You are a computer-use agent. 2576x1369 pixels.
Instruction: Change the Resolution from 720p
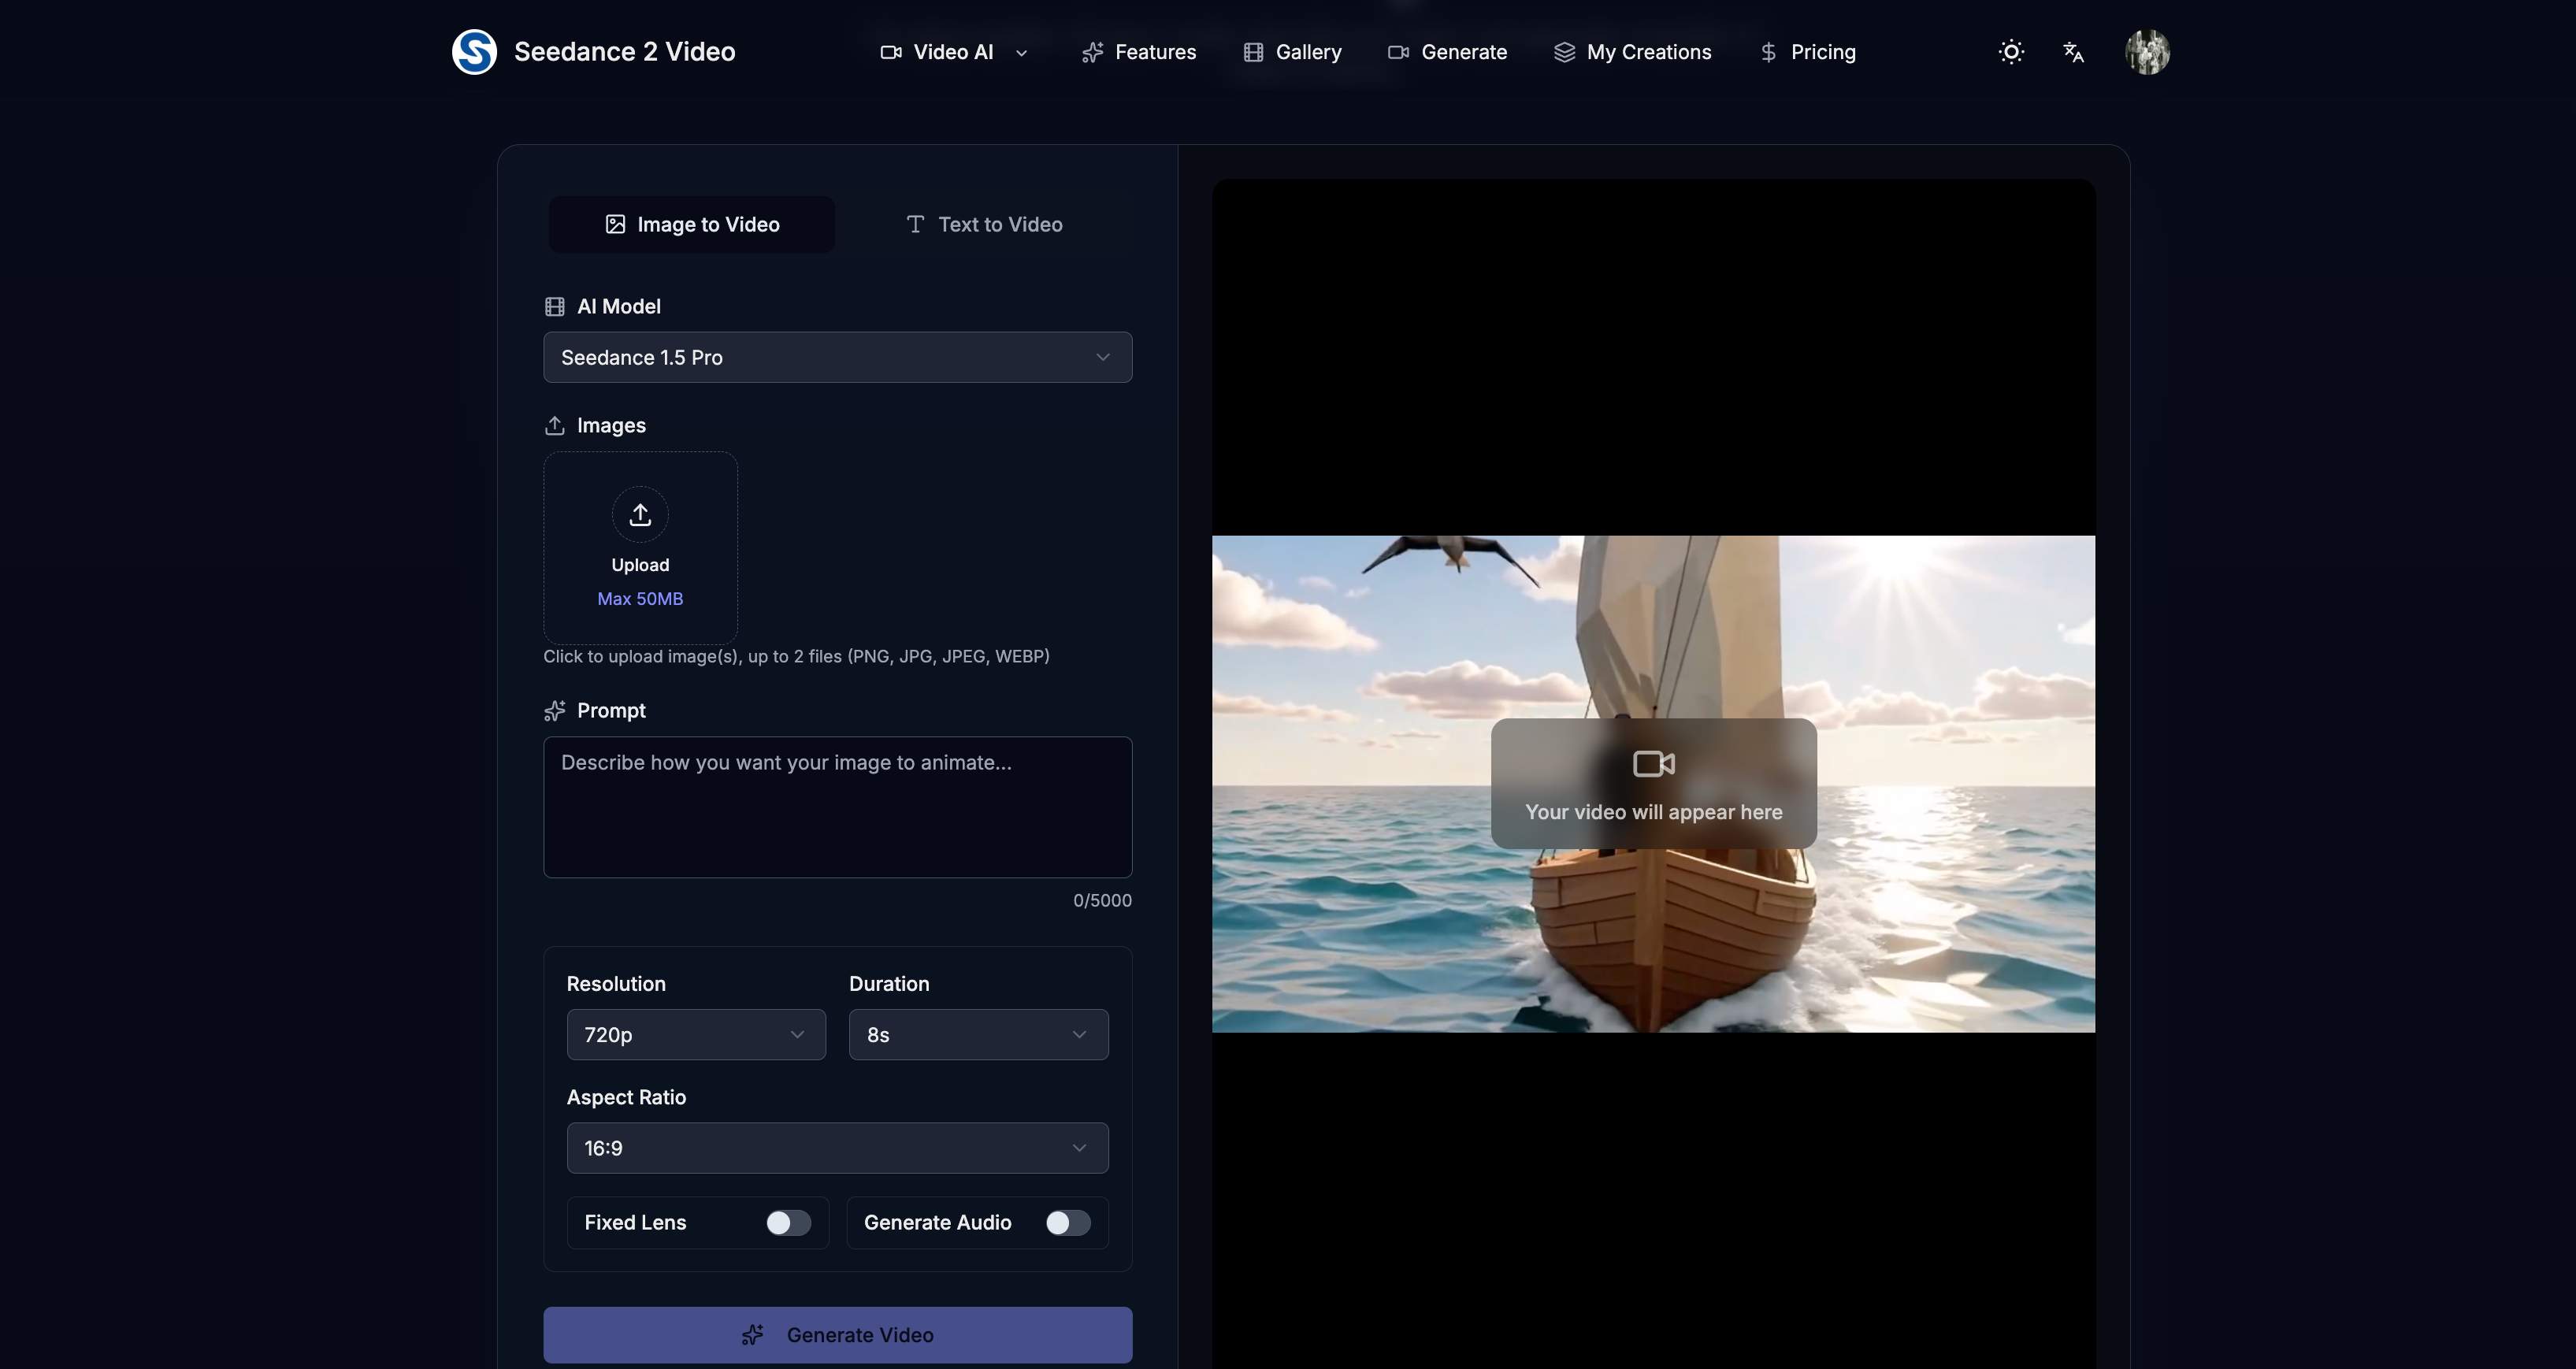pos(696,1034)
